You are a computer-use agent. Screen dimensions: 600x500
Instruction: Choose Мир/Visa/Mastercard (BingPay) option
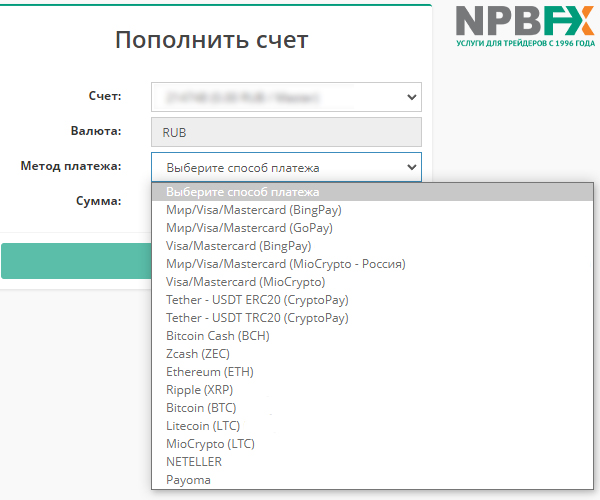click(372, 210)
